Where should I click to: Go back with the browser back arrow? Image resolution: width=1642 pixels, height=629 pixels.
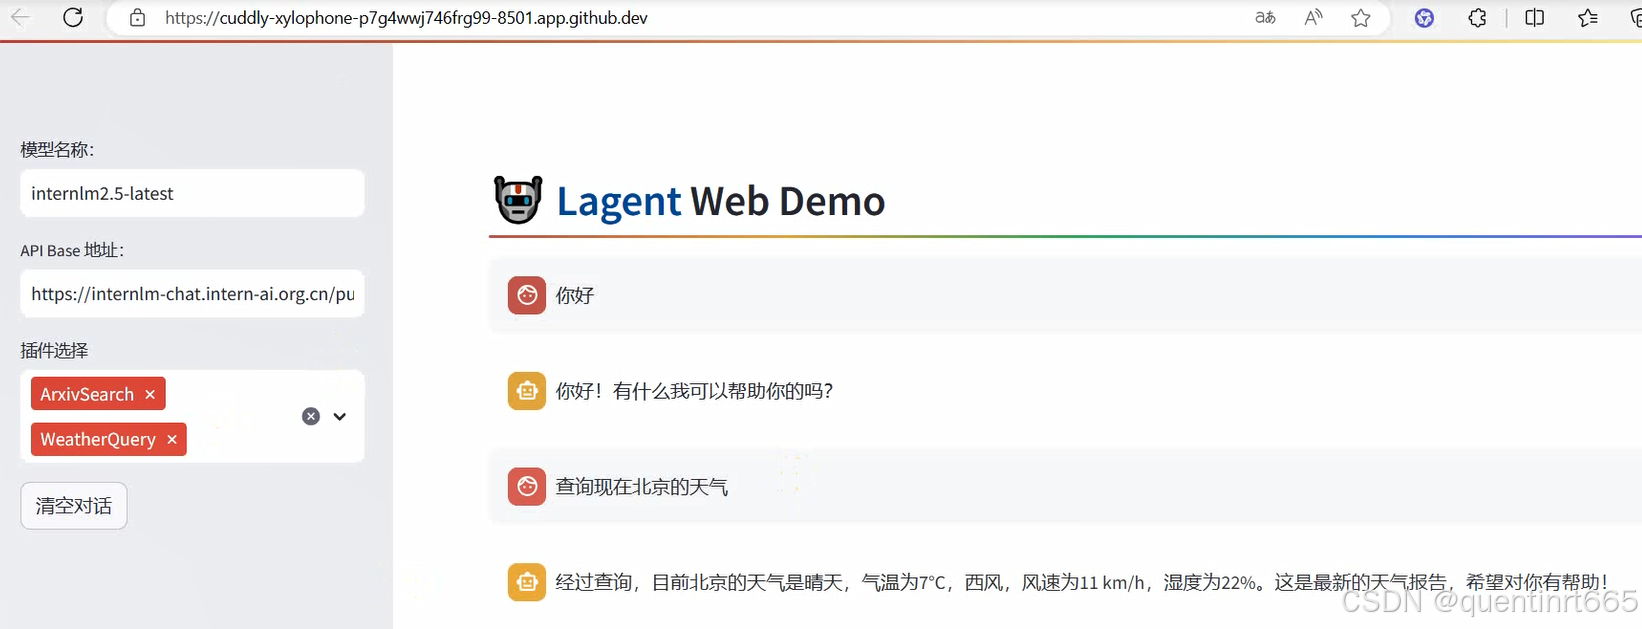[20, 17]
